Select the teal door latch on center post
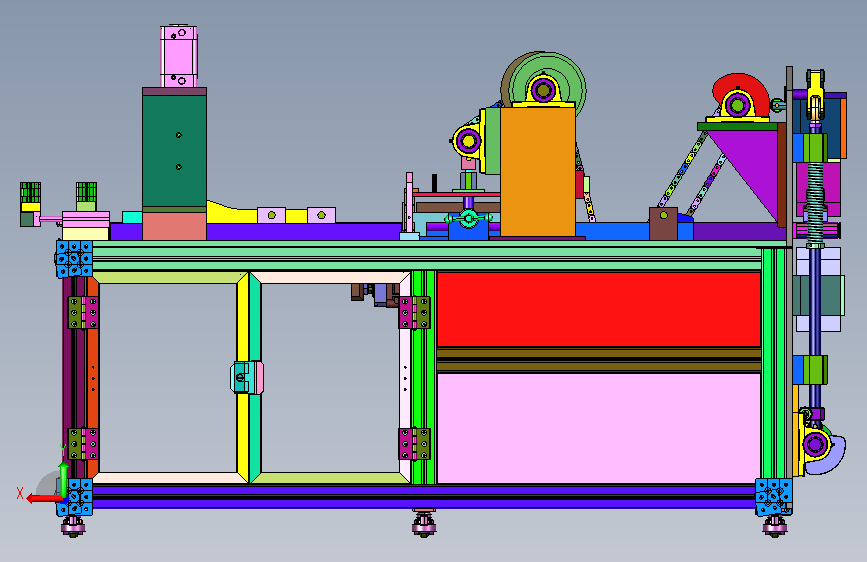Viewport: 867px width, 562px height. coord(247,377)
